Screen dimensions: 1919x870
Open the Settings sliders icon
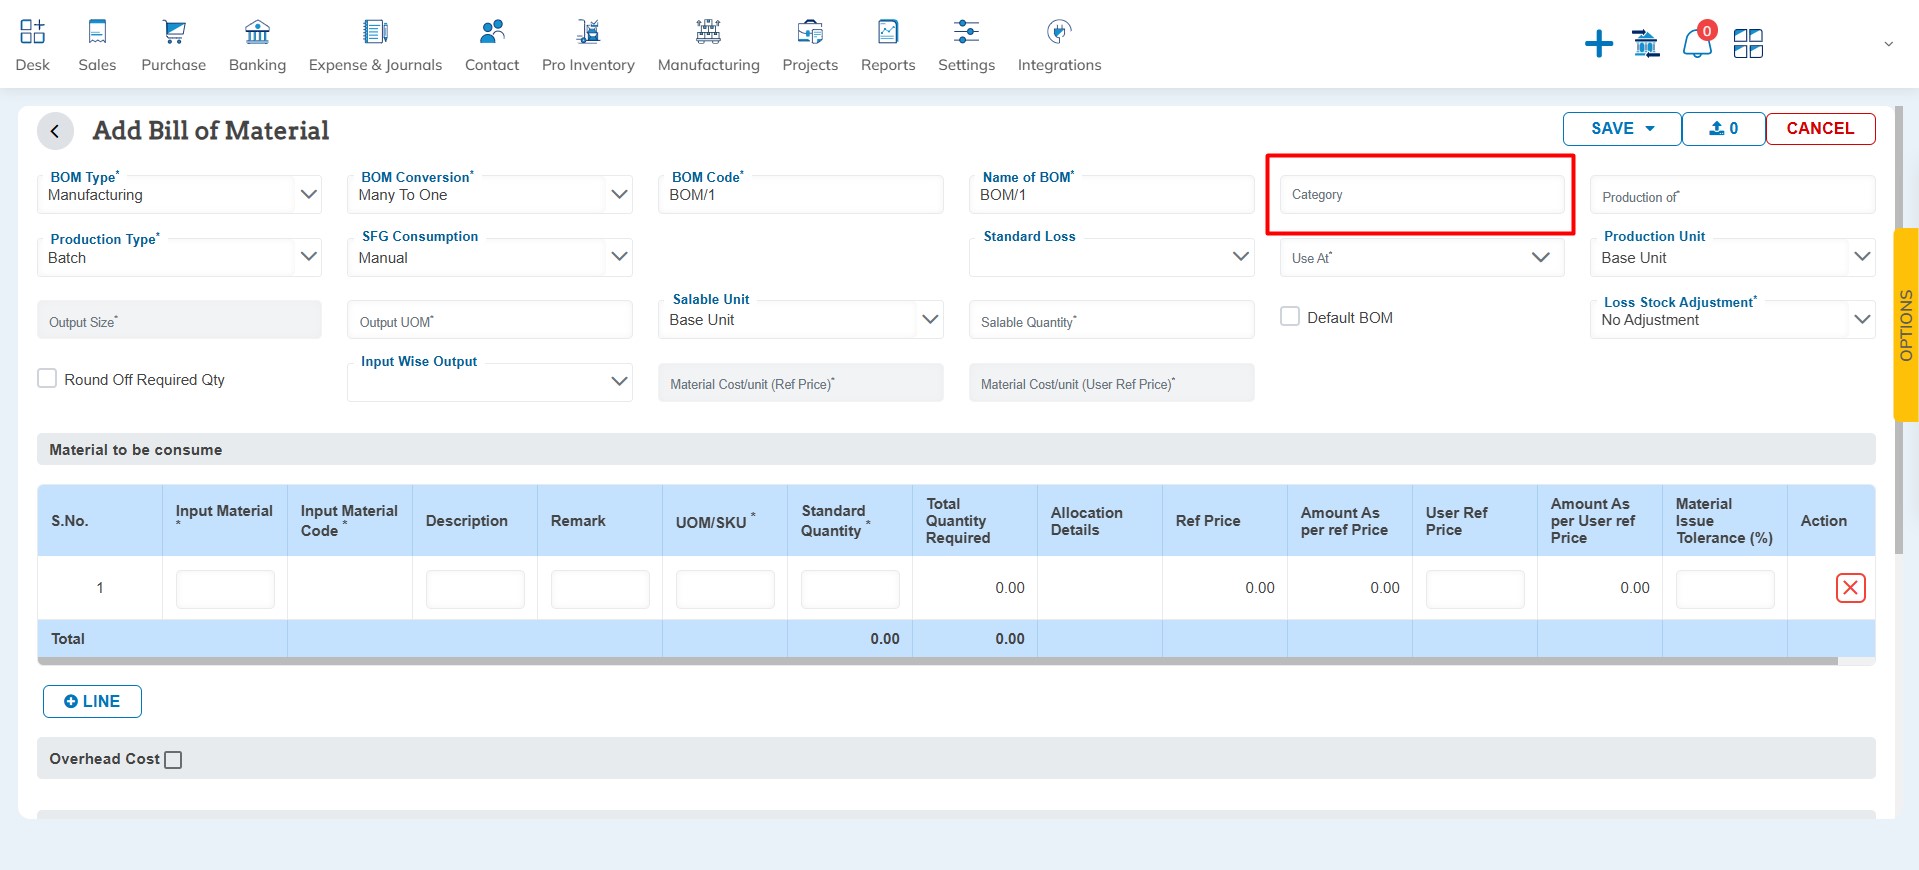pyautogui.click(x=966, y=32)
